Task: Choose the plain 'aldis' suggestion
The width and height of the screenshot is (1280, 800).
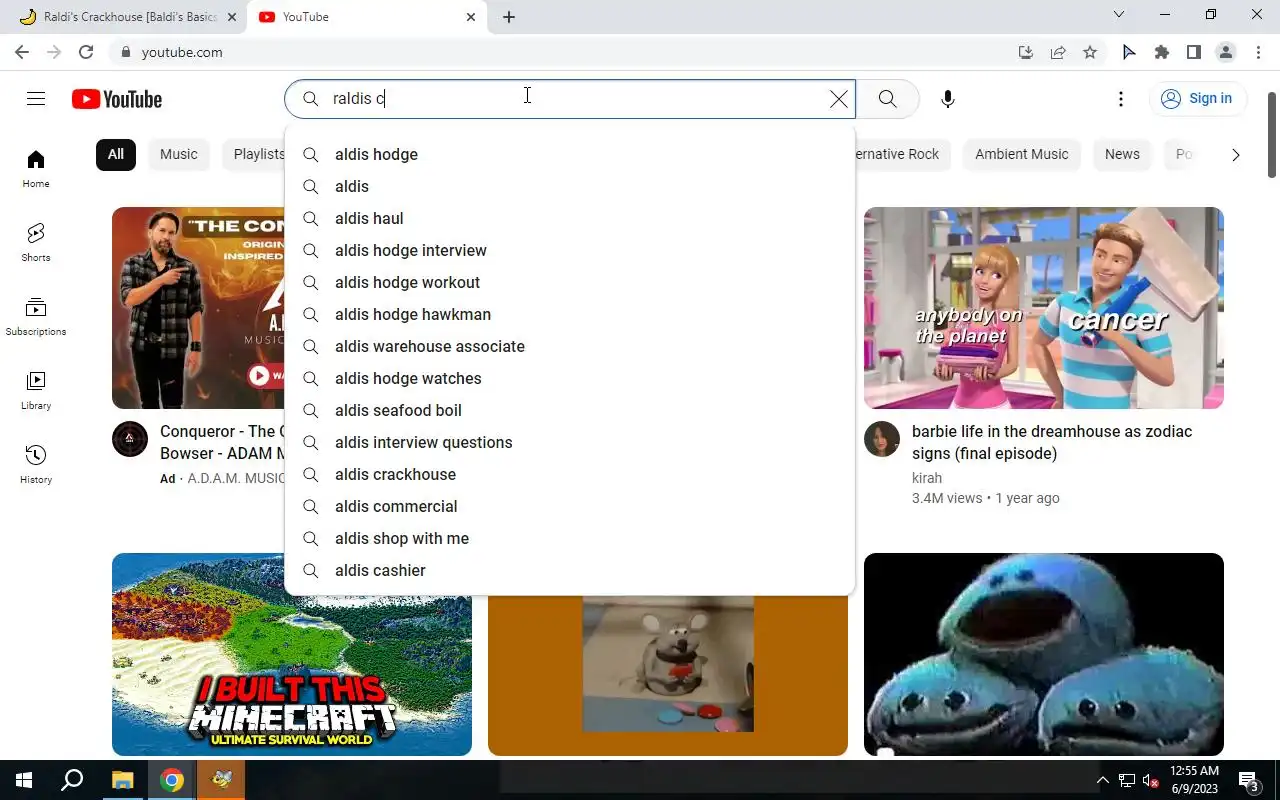Action: pos(570,186)
